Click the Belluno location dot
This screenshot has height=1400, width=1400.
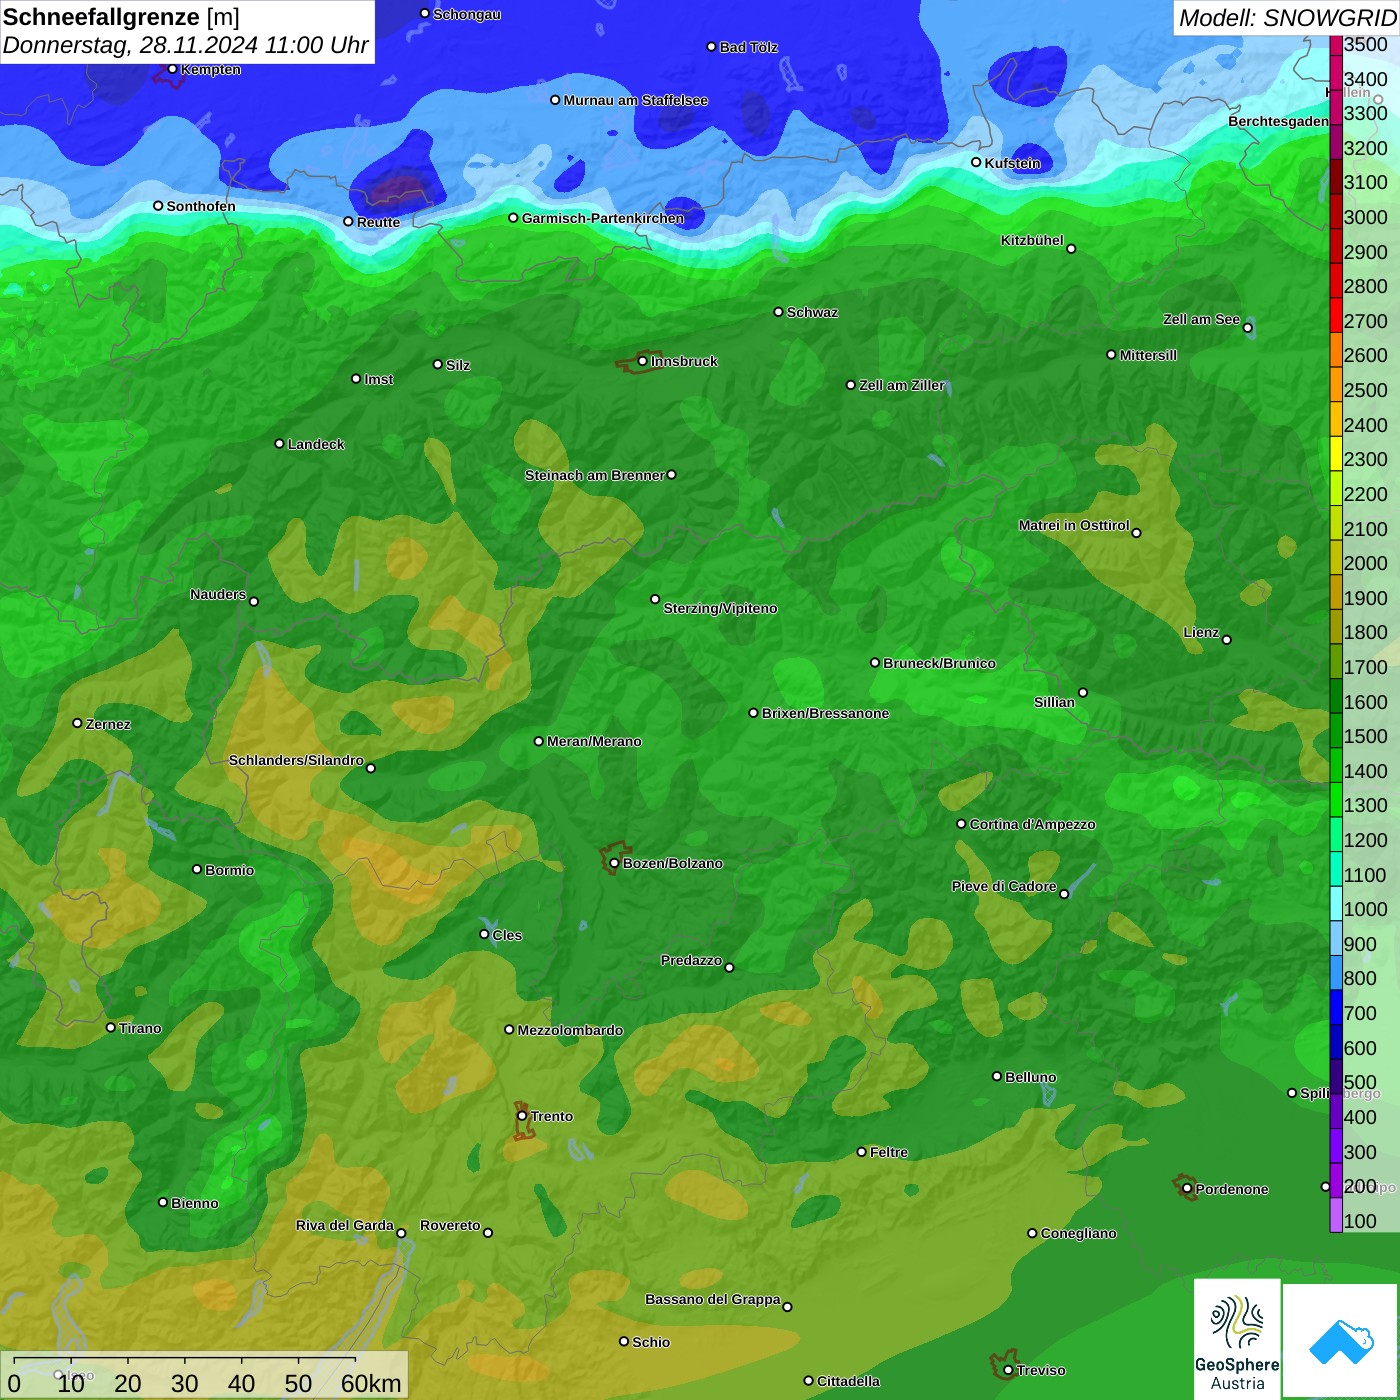coord(996,1076)
